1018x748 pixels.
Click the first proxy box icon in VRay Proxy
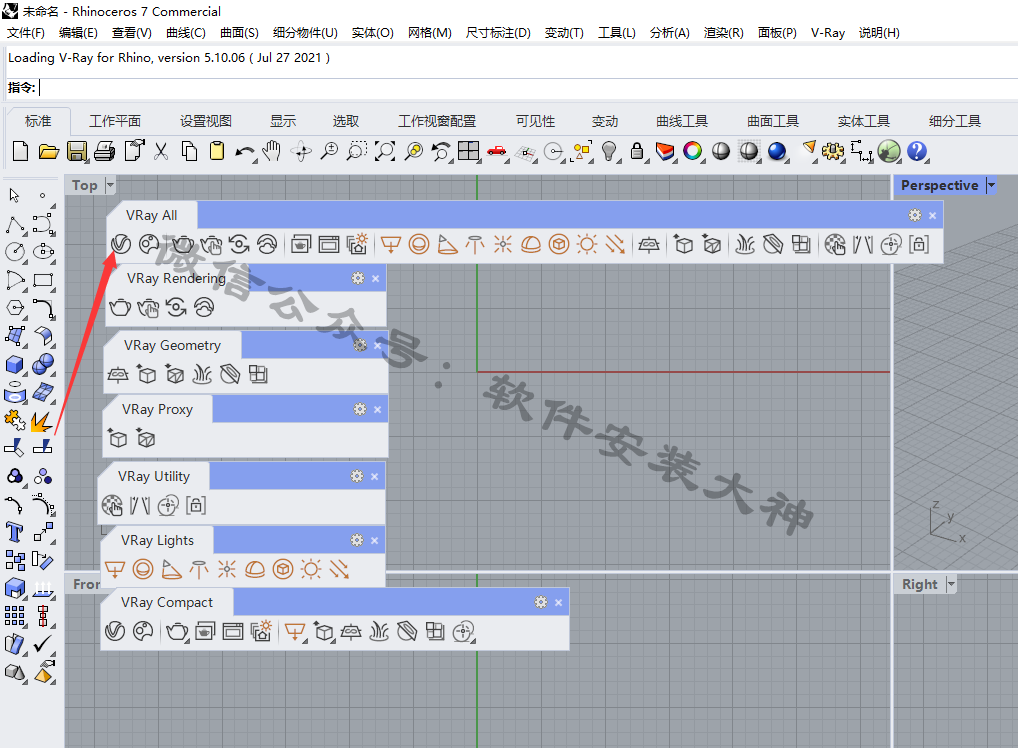[x=118, y=438]
